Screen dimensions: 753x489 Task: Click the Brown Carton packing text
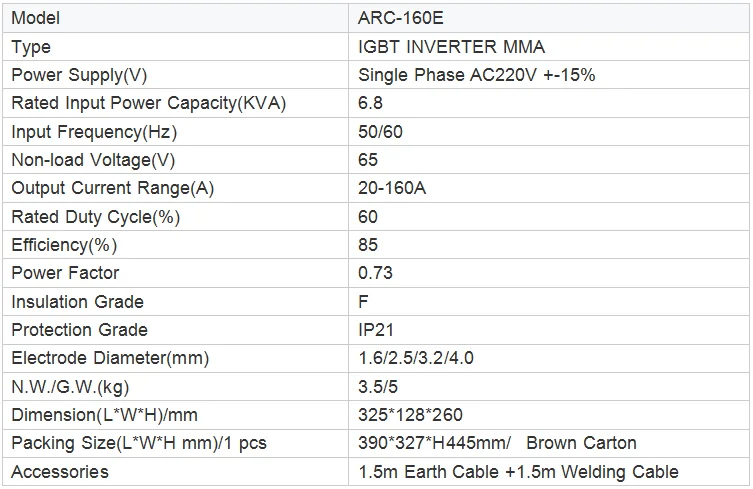click(x=581, y=443)
